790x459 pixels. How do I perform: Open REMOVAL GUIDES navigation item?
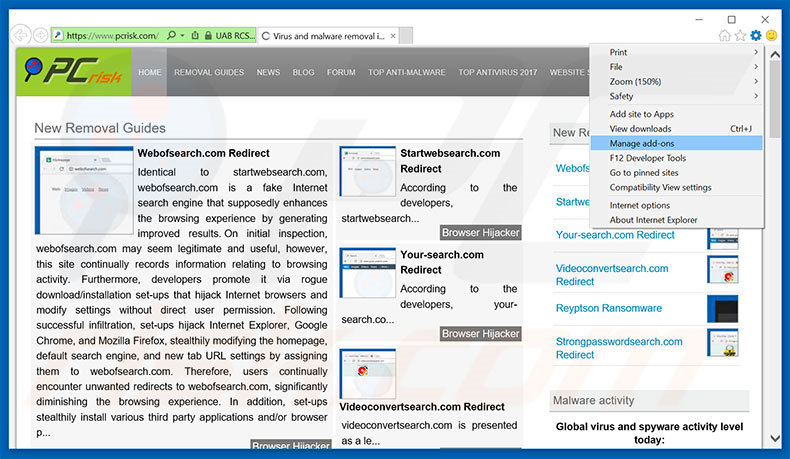[209, 72]
